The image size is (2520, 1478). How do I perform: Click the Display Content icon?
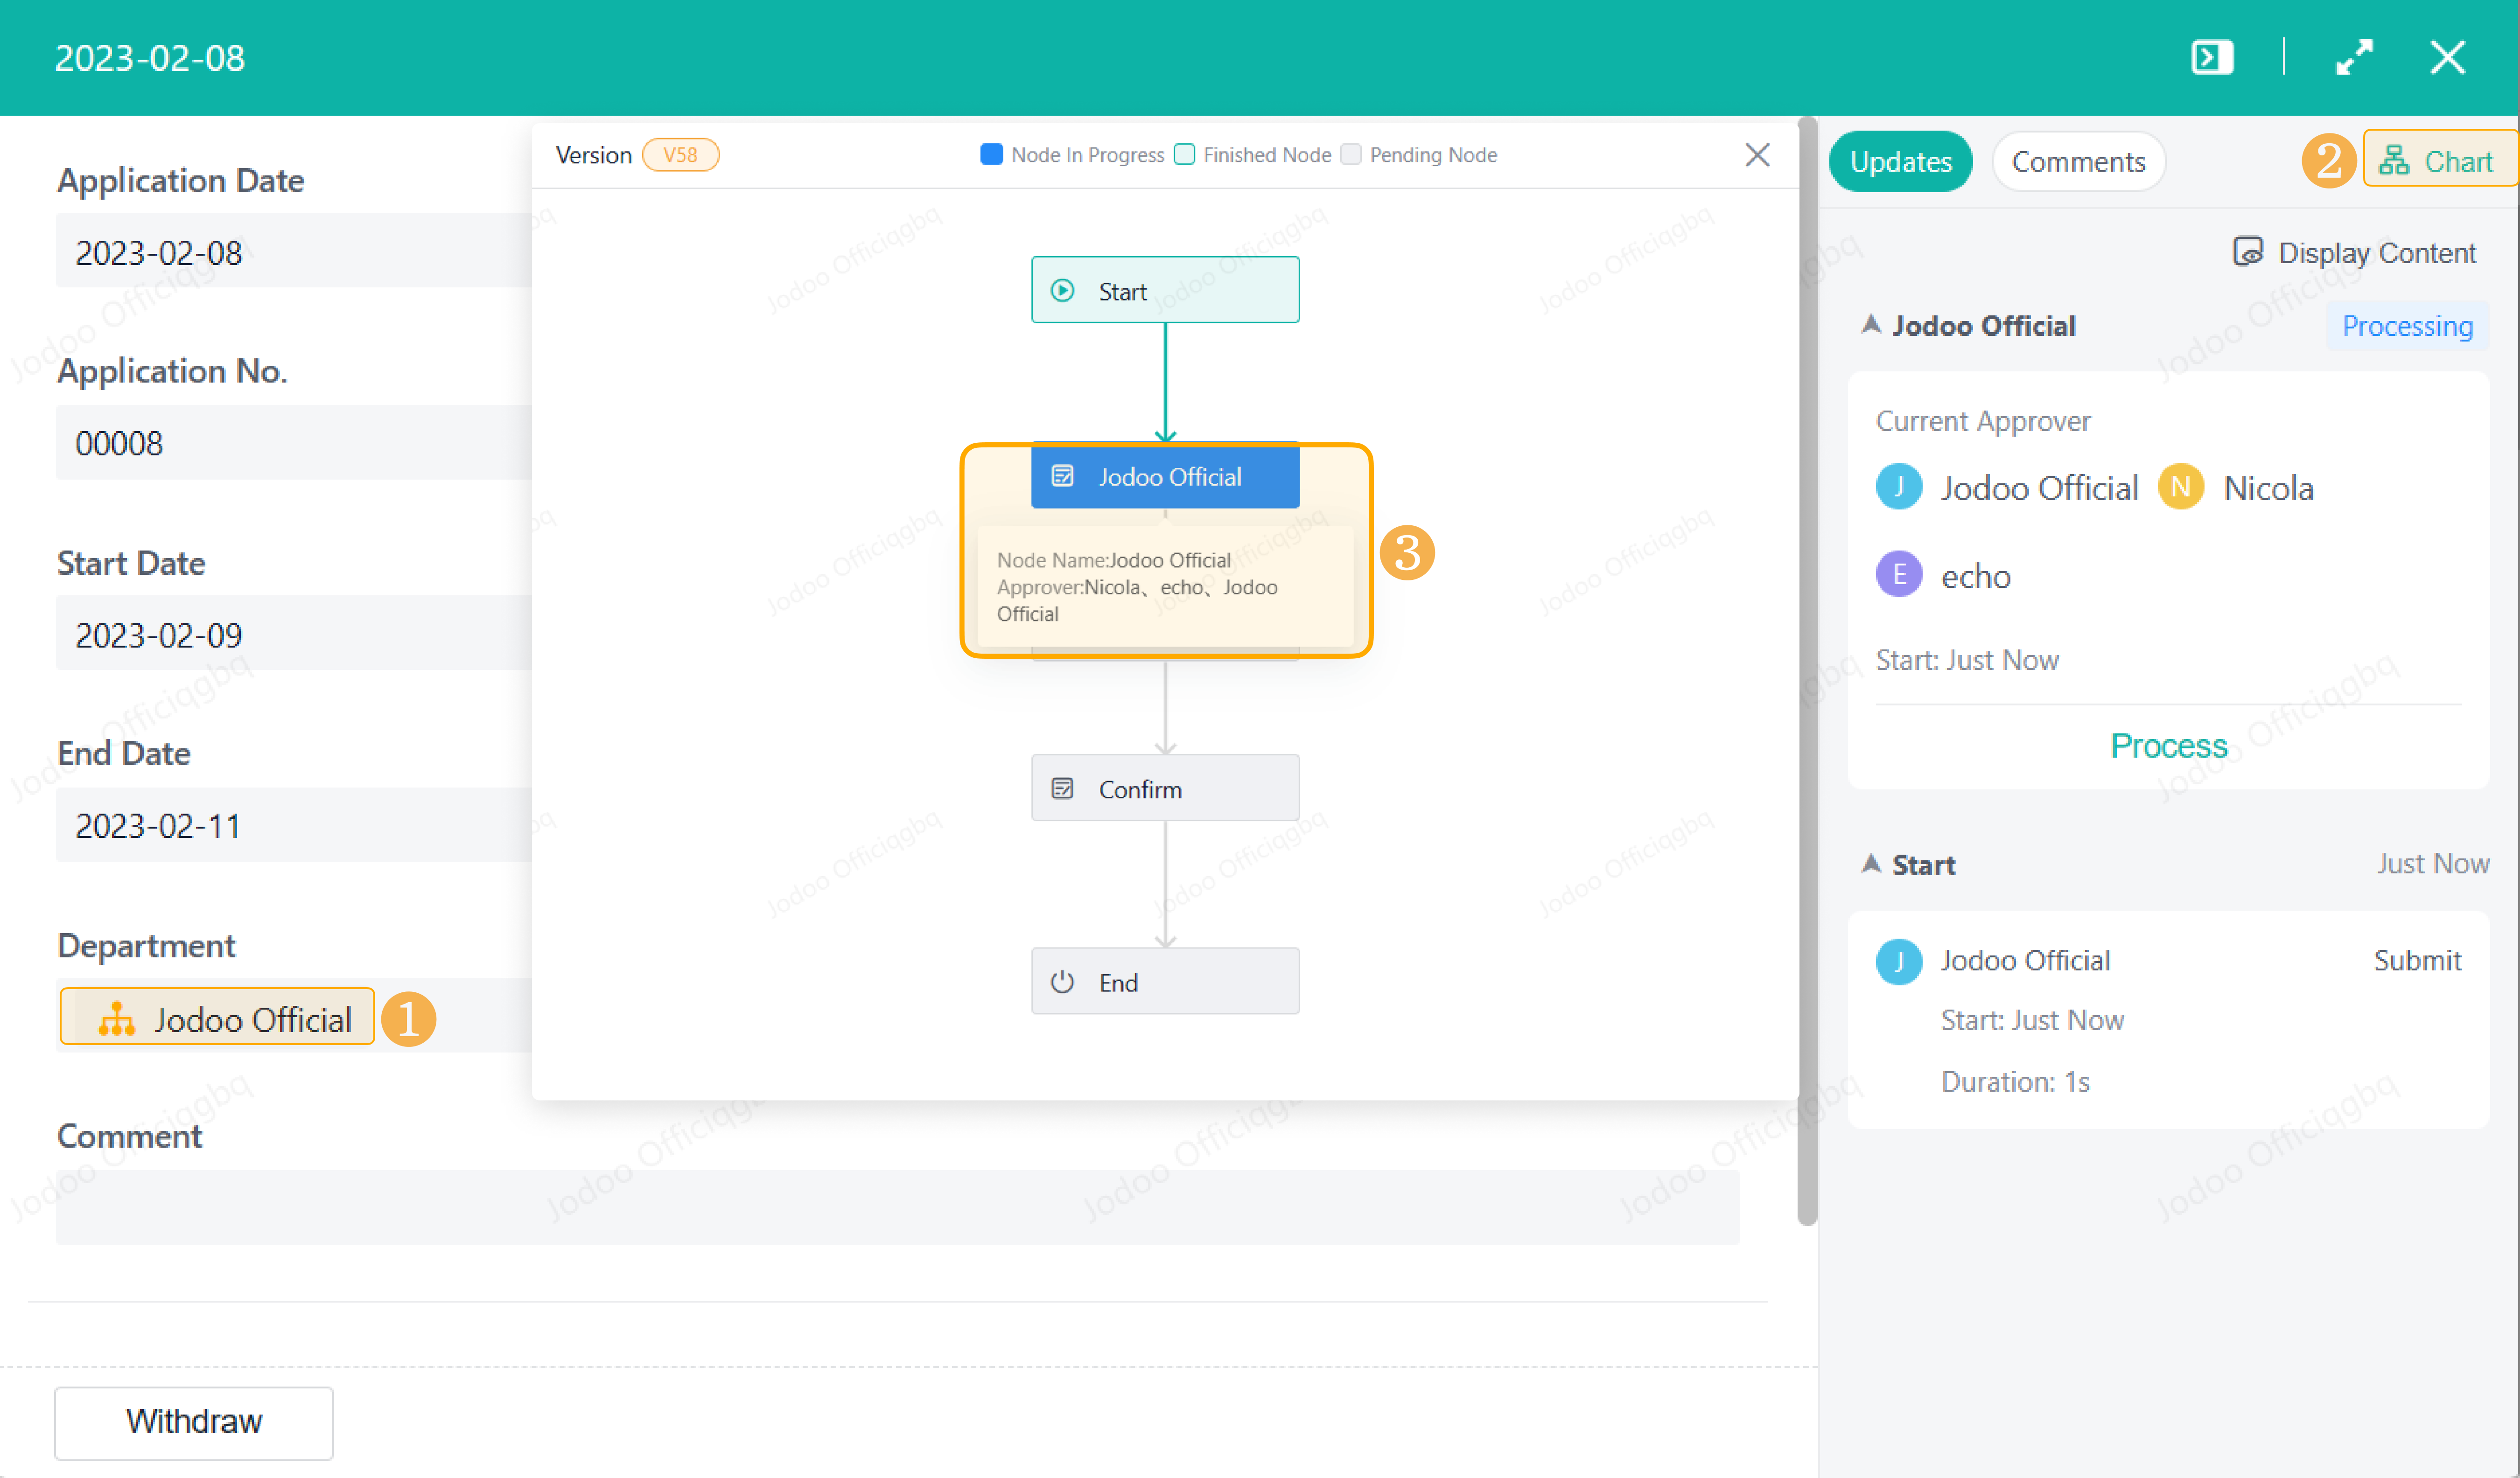coord(2247,251)
